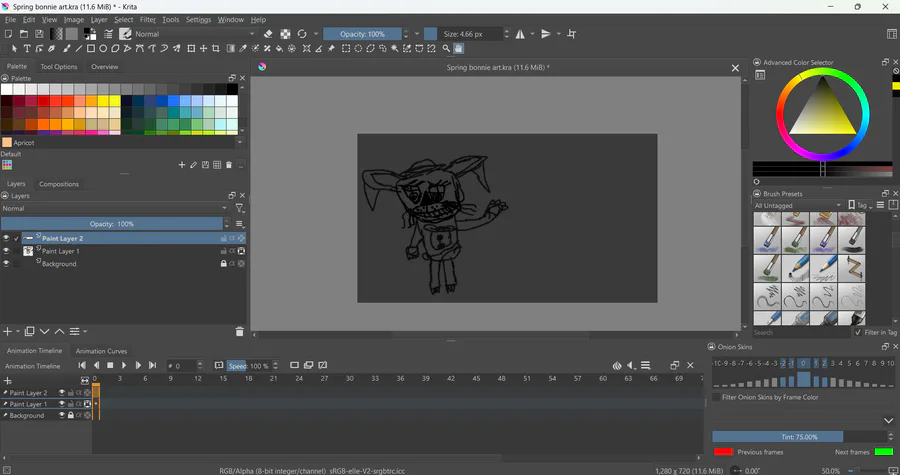Open the brush blending mode Normal dropdown
This screenshot has height=475, width=900.
(x=195, y=34)
